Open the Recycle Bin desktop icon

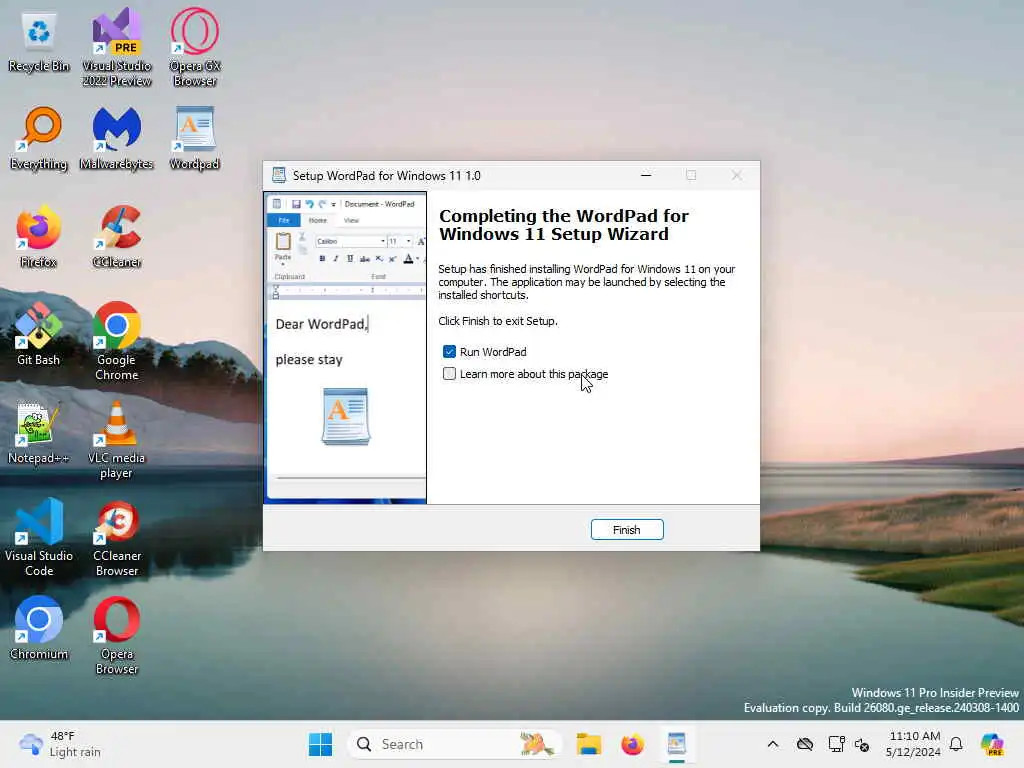(x=39, y=42)
